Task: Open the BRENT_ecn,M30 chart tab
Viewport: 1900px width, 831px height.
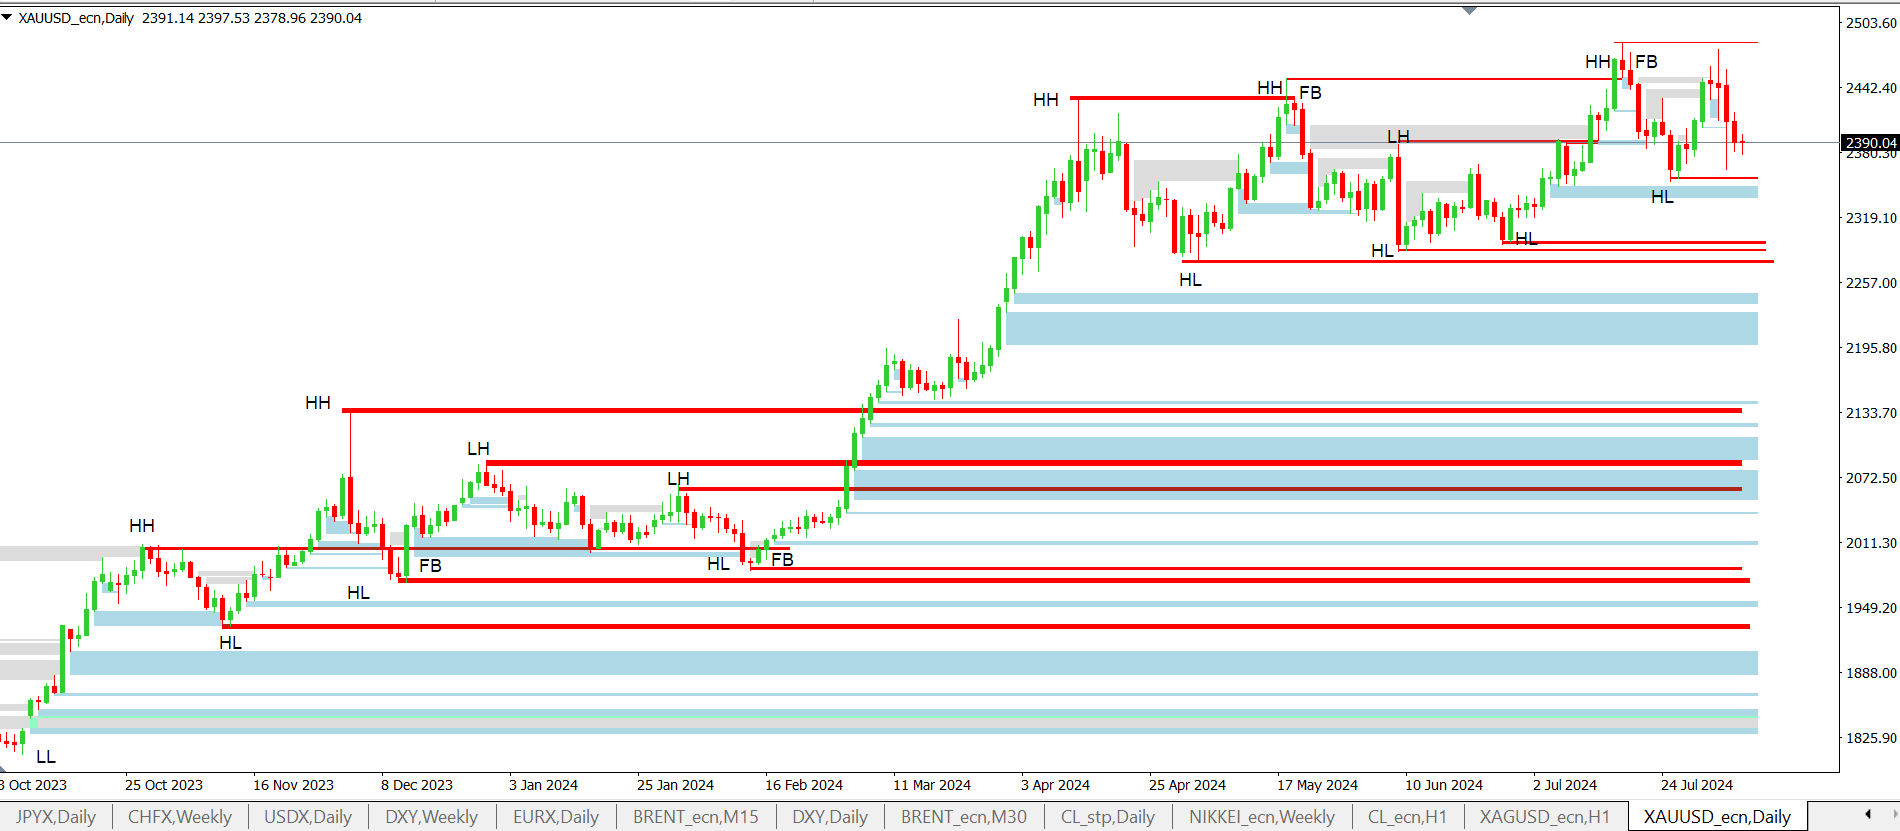Action: [x=964, y=817]
